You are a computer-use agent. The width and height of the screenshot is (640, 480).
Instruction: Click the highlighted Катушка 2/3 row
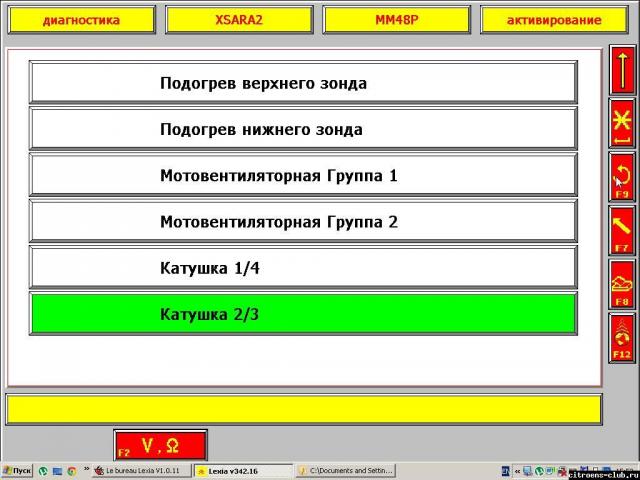pos(303,313)
